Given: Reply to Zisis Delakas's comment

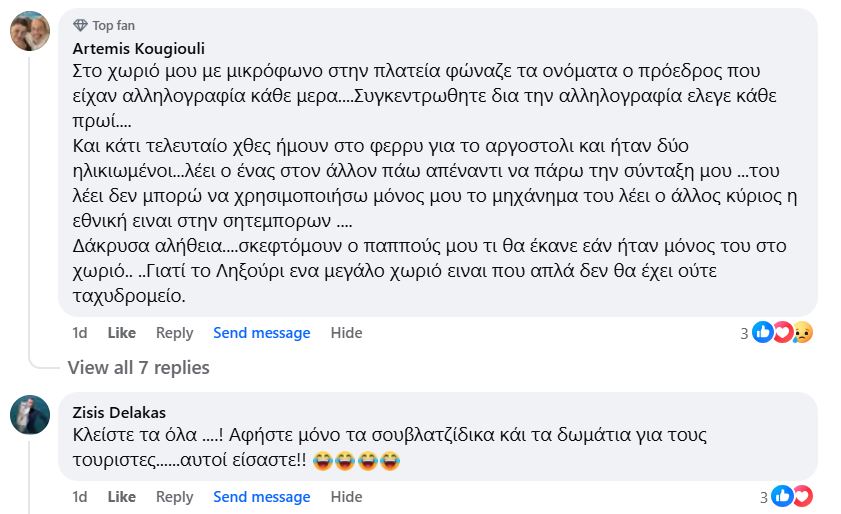Looking at the screenshot, I should [174, 497].
